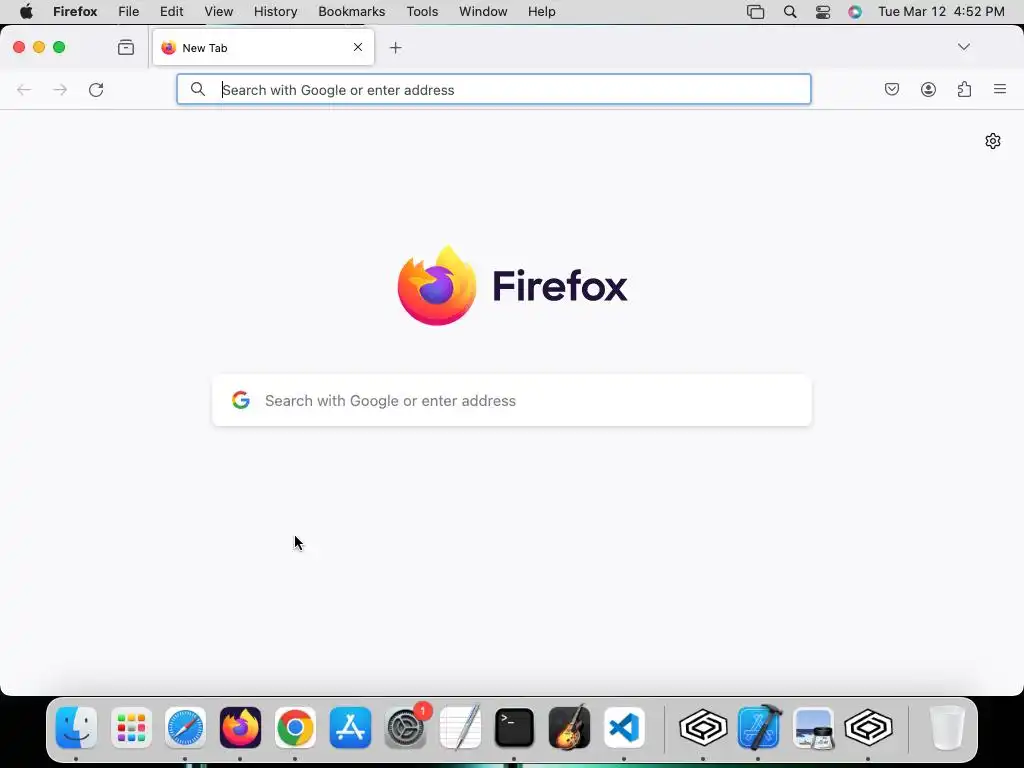Launch Google Chrome from the Dock
1024x768 pixels.
[x=295, y=728]
